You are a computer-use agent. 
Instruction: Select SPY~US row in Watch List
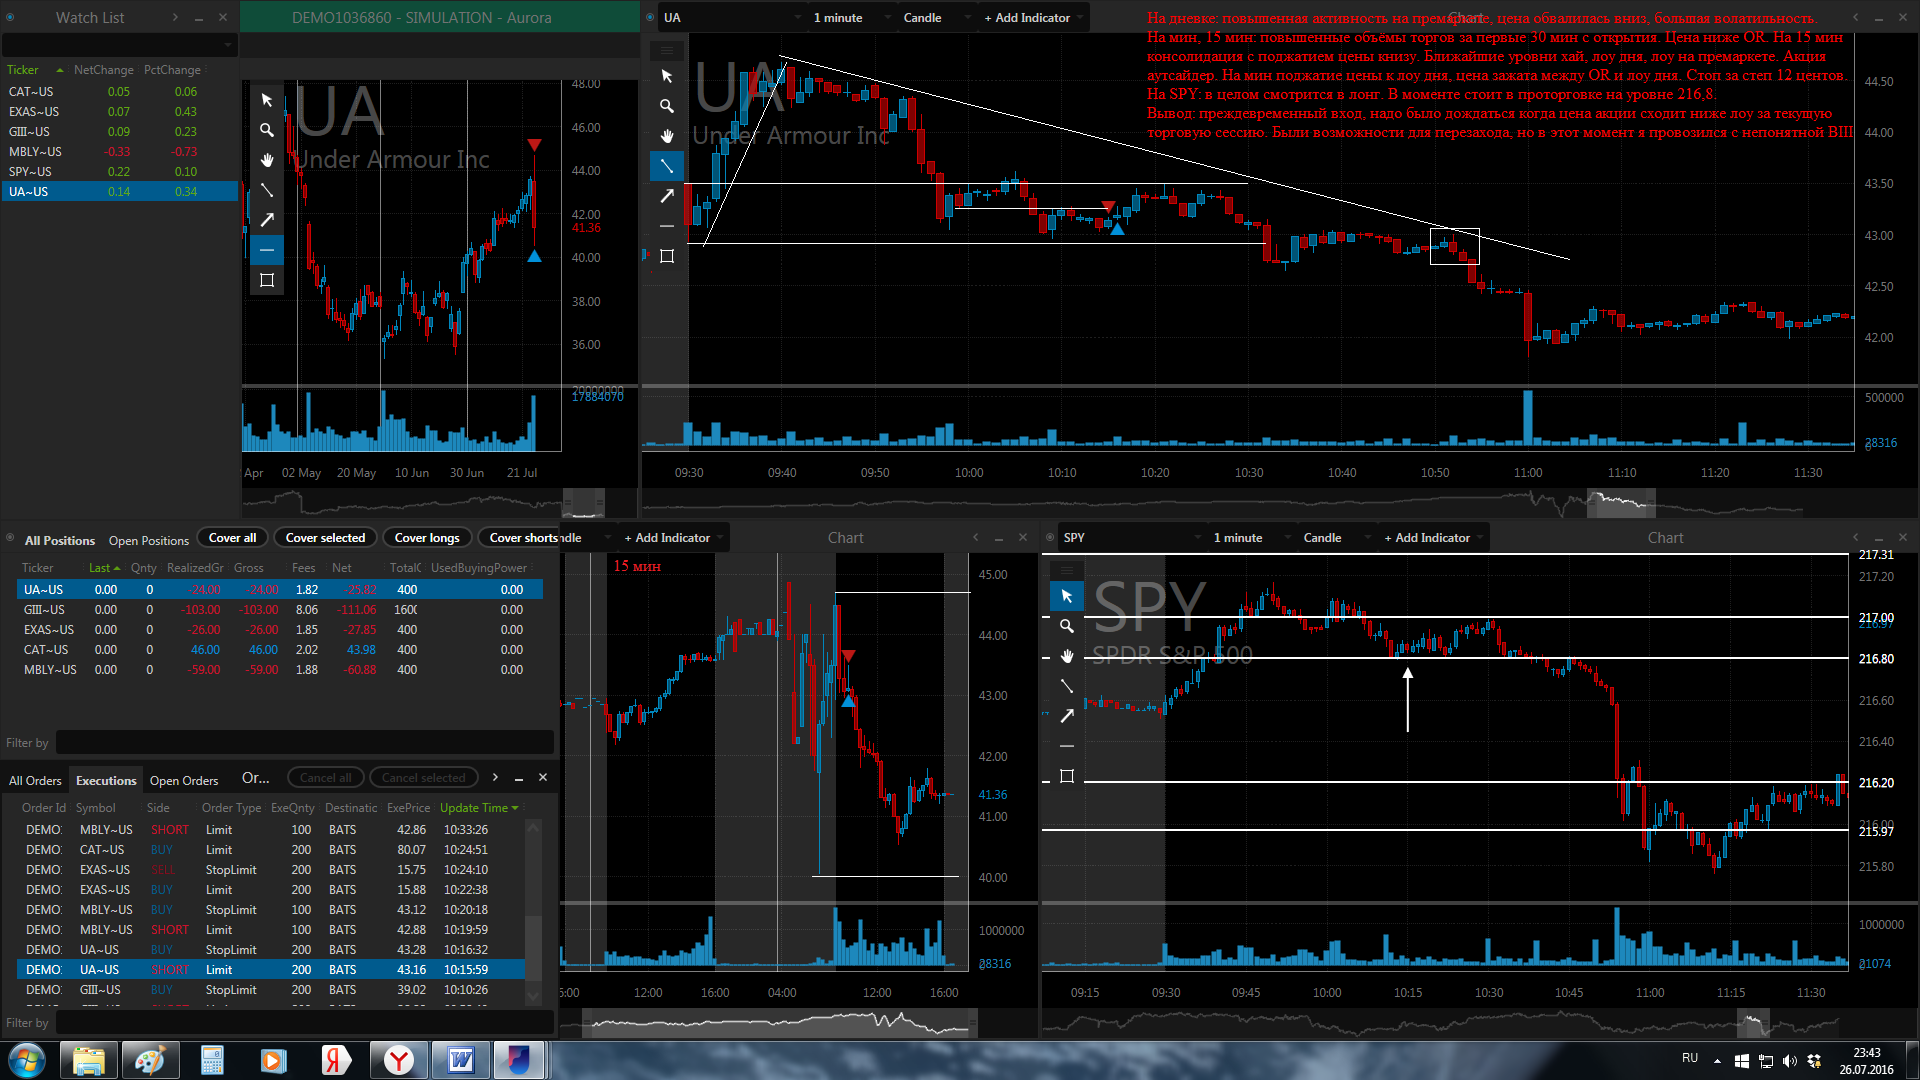[x=120, y=172]
